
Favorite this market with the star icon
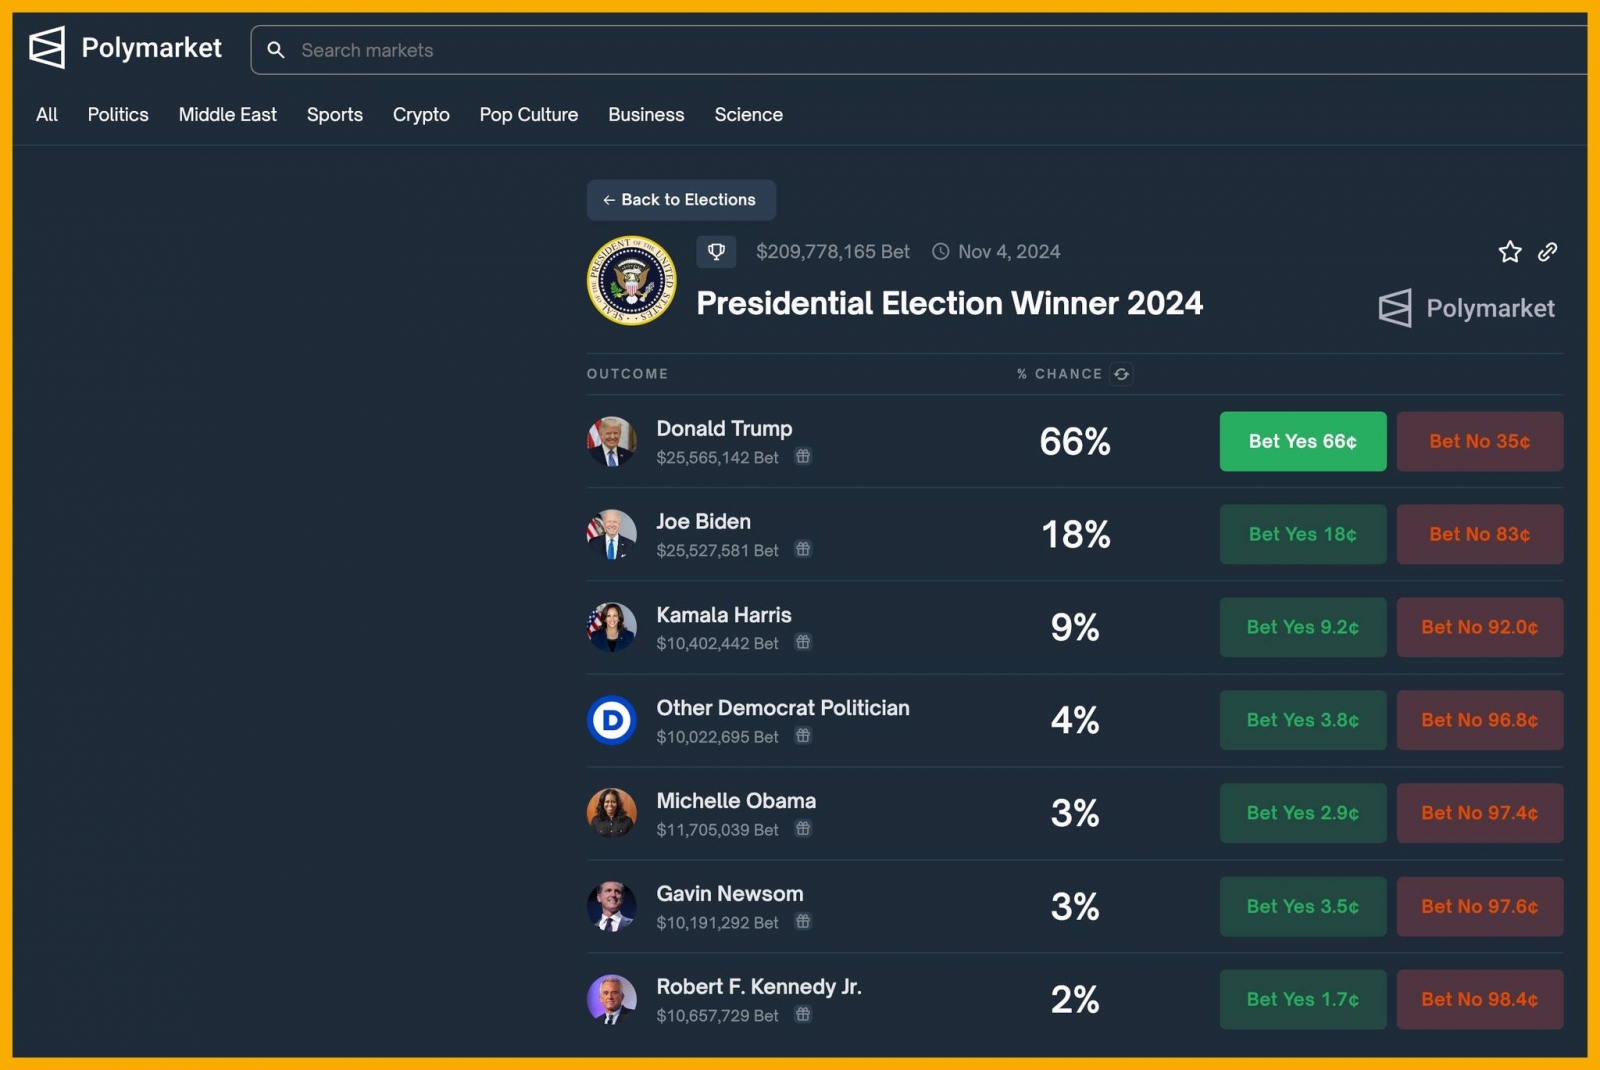pos(1510,252)
